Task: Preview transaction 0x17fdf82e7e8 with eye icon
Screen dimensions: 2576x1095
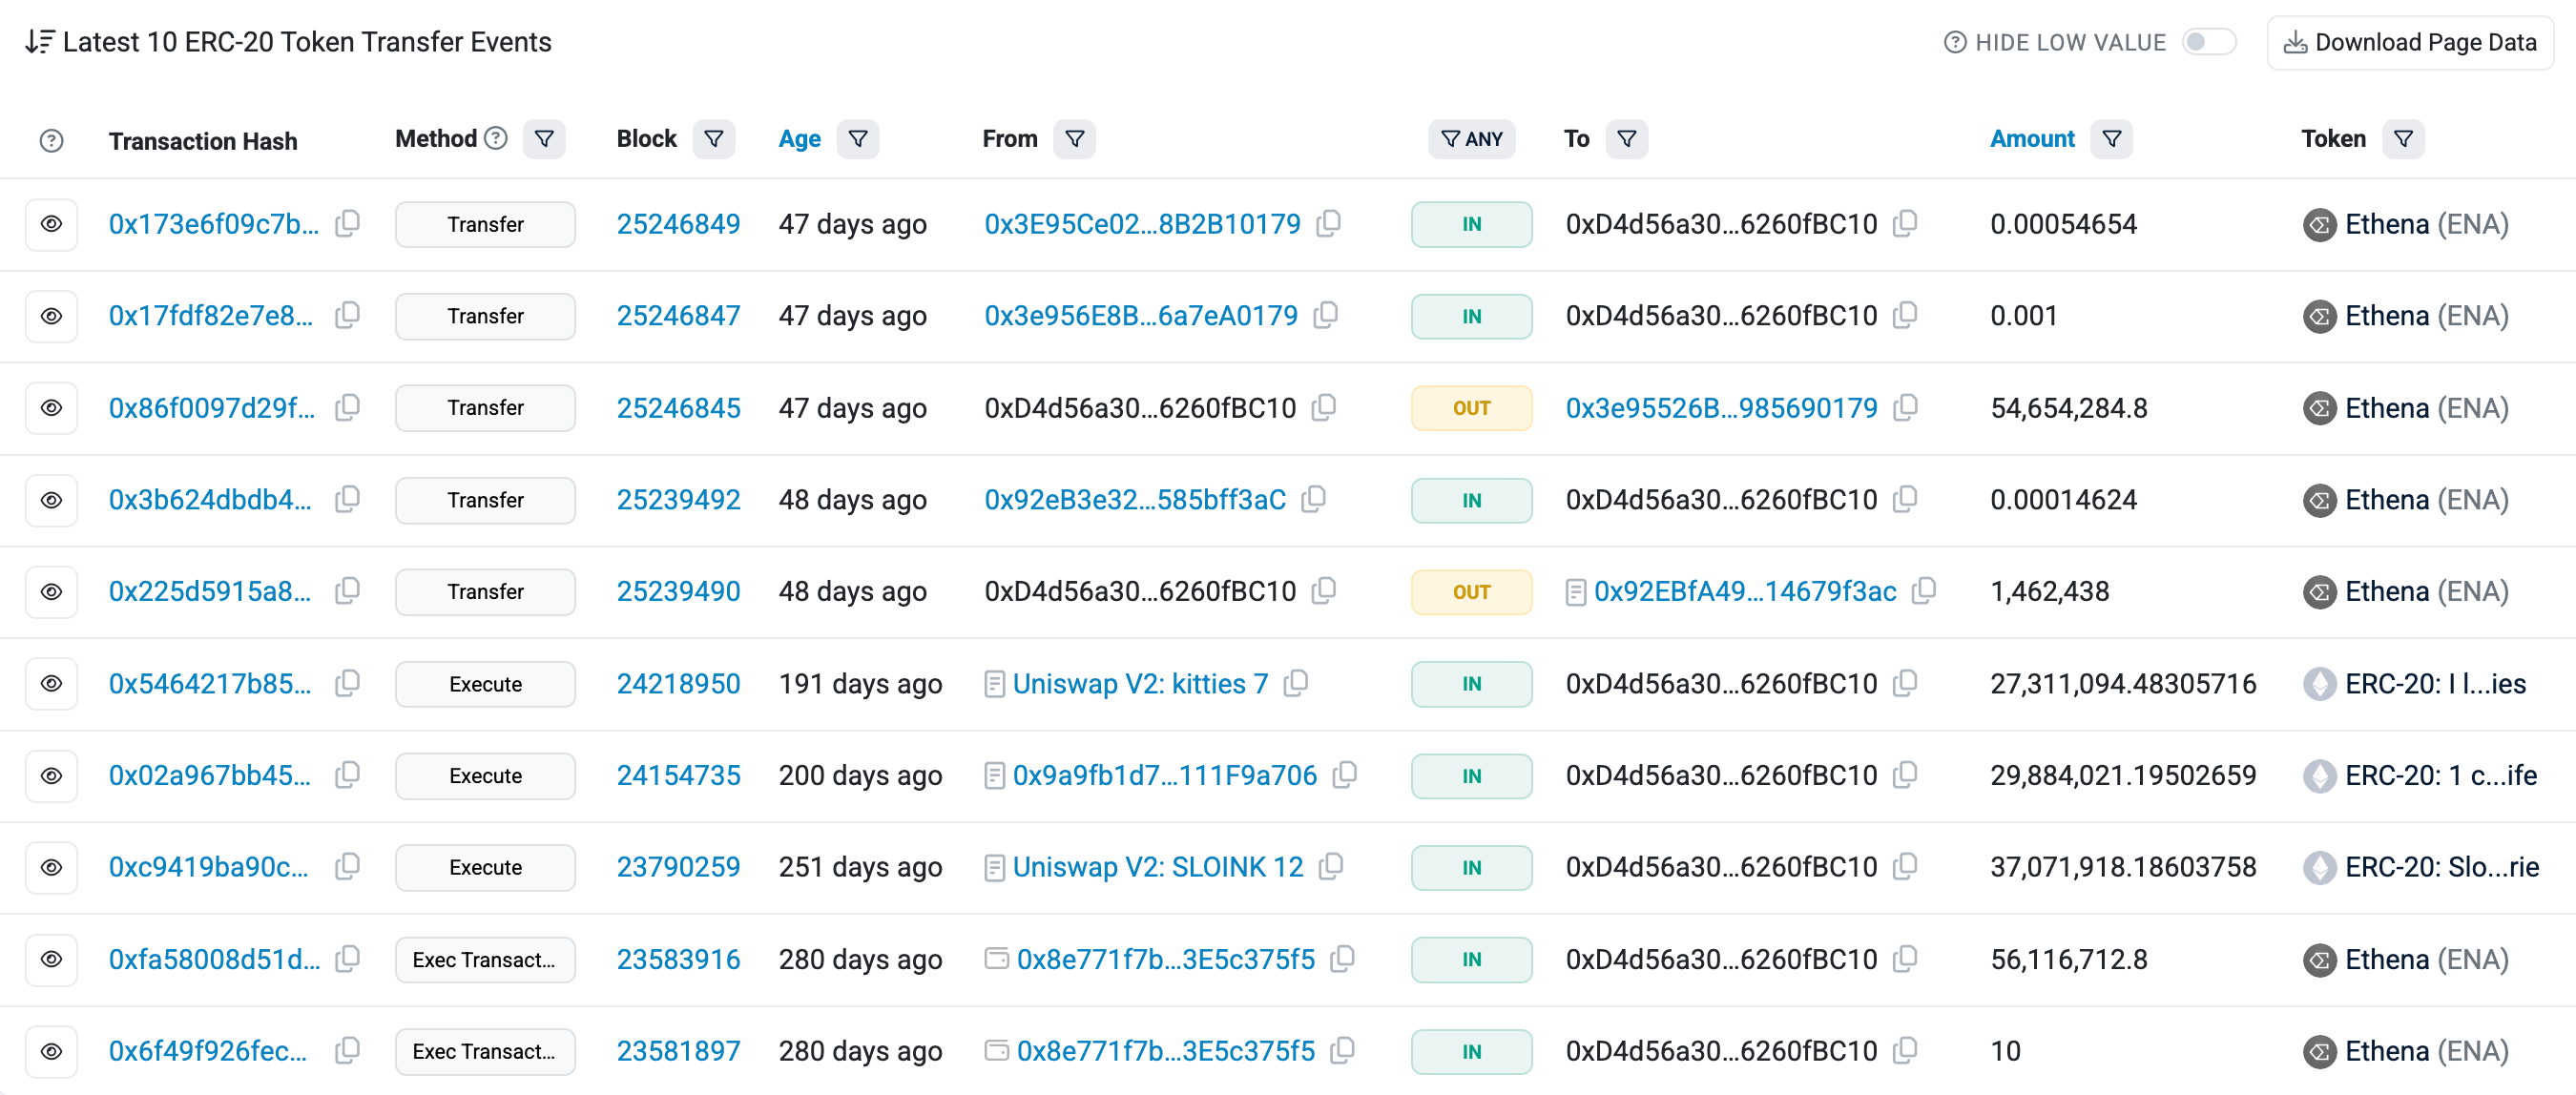Action: coord(51,316)
